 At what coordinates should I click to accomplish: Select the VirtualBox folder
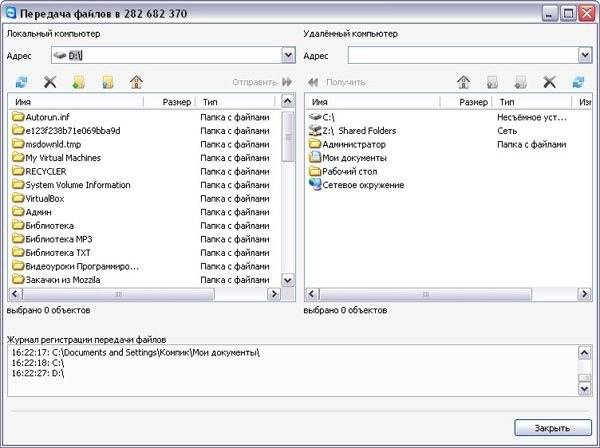click(38, 199)
